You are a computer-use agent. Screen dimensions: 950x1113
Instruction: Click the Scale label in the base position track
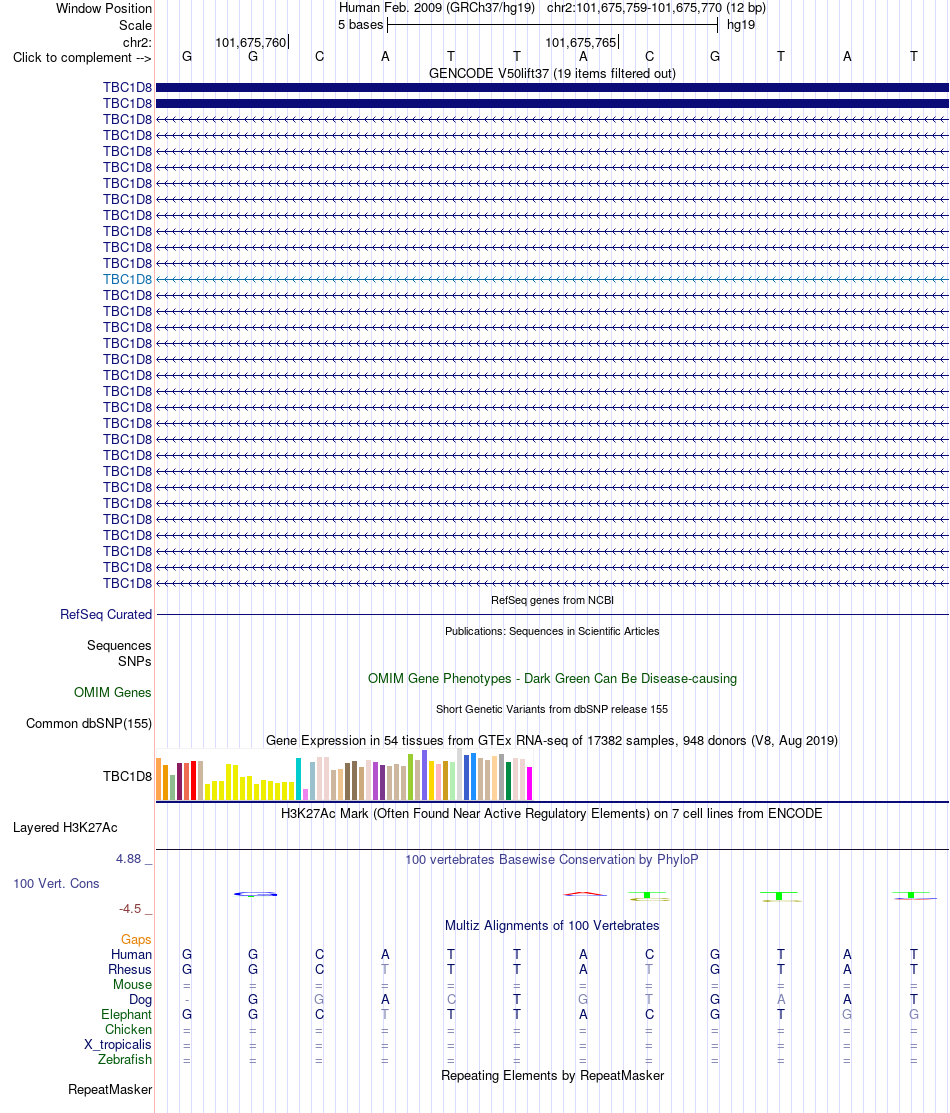click(x=135, y=25)
